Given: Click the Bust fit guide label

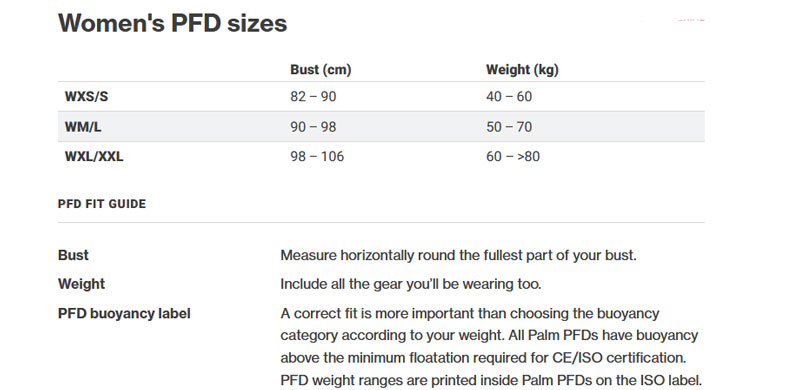Looking at the screenshot, I should point(73,255).
